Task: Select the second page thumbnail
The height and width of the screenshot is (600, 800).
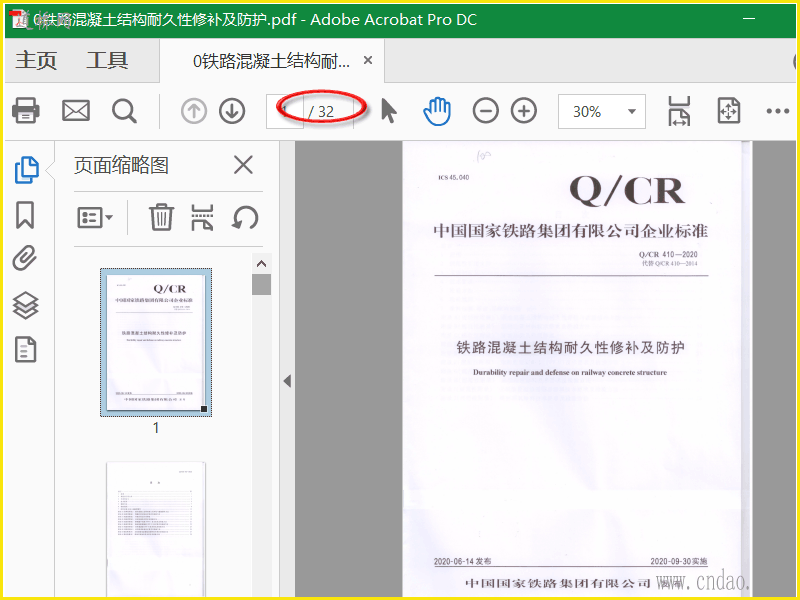Action: [x=156, y=529]
